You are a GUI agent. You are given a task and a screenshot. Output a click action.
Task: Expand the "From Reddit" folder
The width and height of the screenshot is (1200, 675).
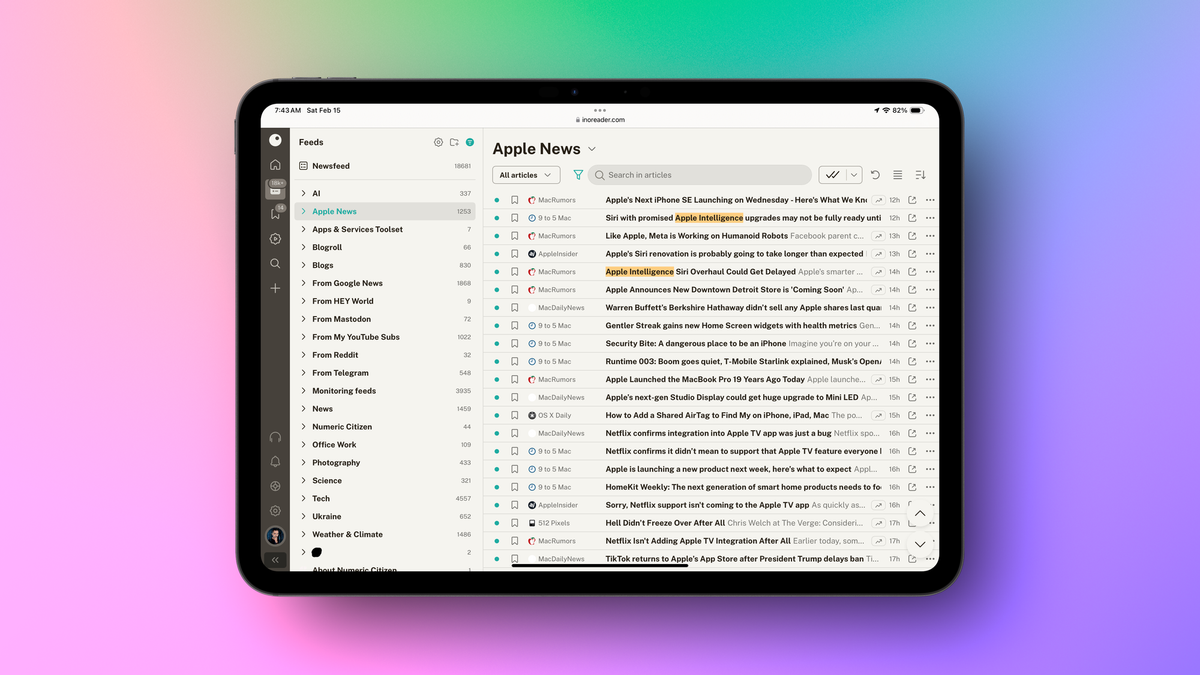click(305, 354)
